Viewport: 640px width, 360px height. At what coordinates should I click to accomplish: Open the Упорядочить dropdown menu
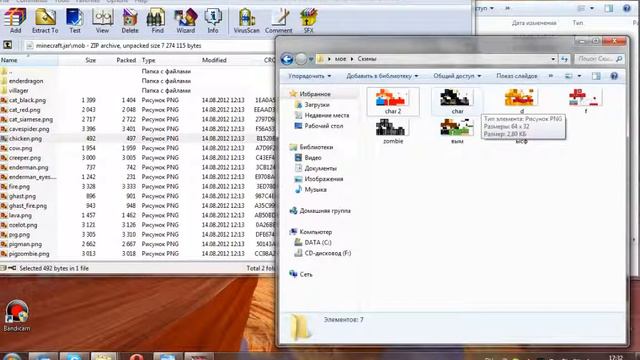tap(309, 76)
